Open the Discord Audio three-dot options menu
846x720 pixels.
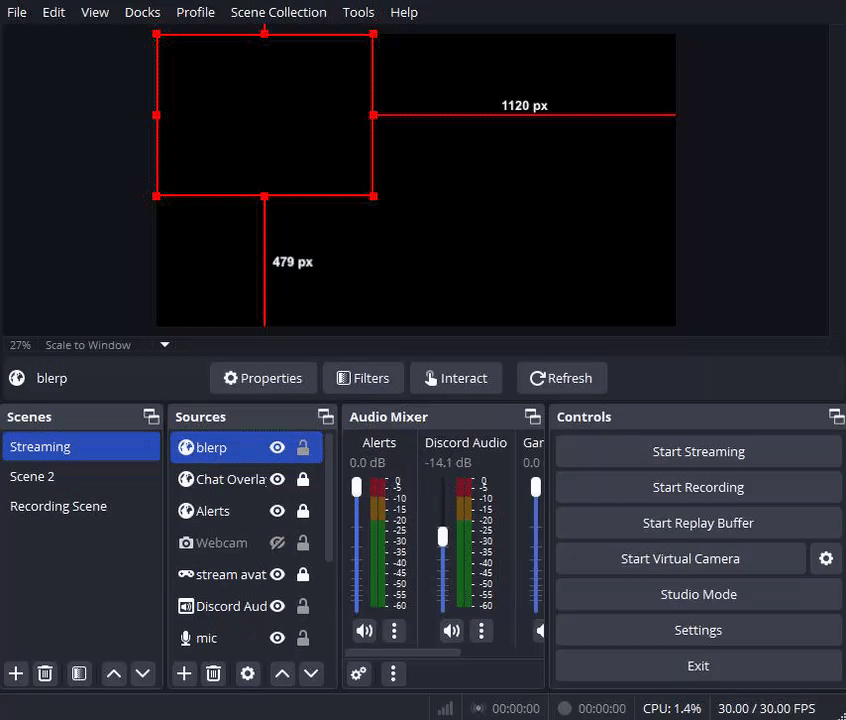[481, 630]
